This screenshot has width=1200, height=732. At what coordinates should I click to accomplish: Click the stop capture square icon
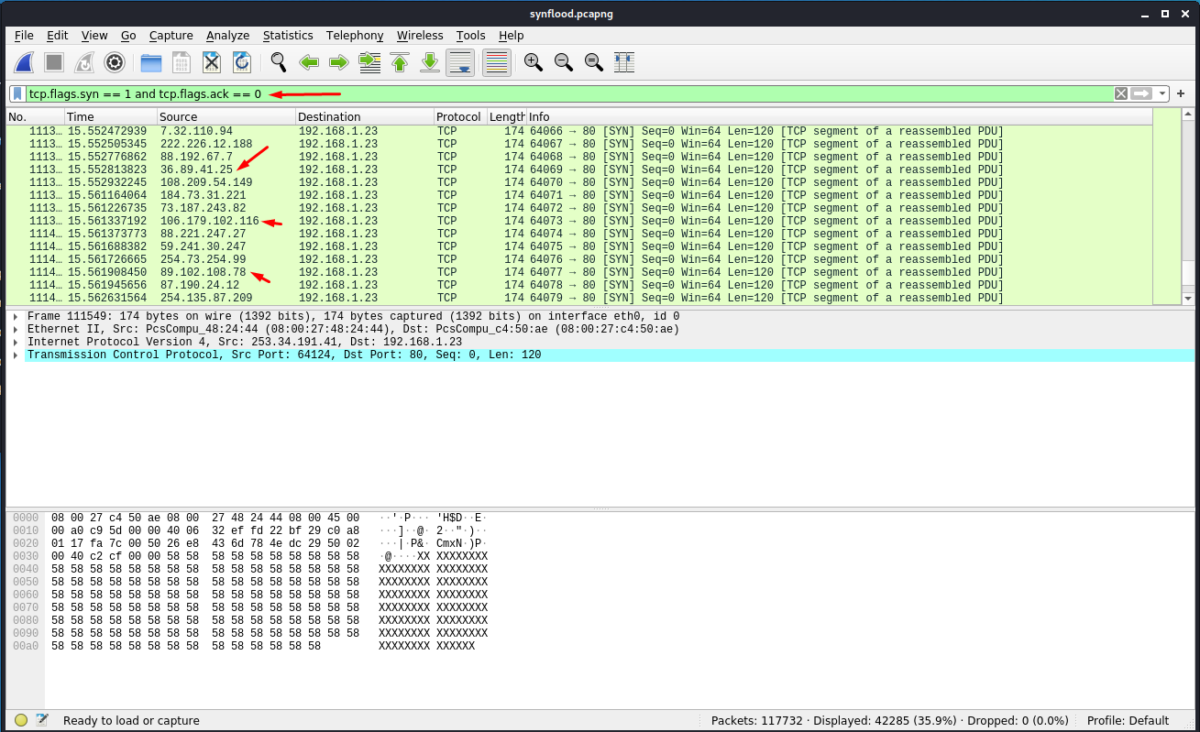(54, 62)
